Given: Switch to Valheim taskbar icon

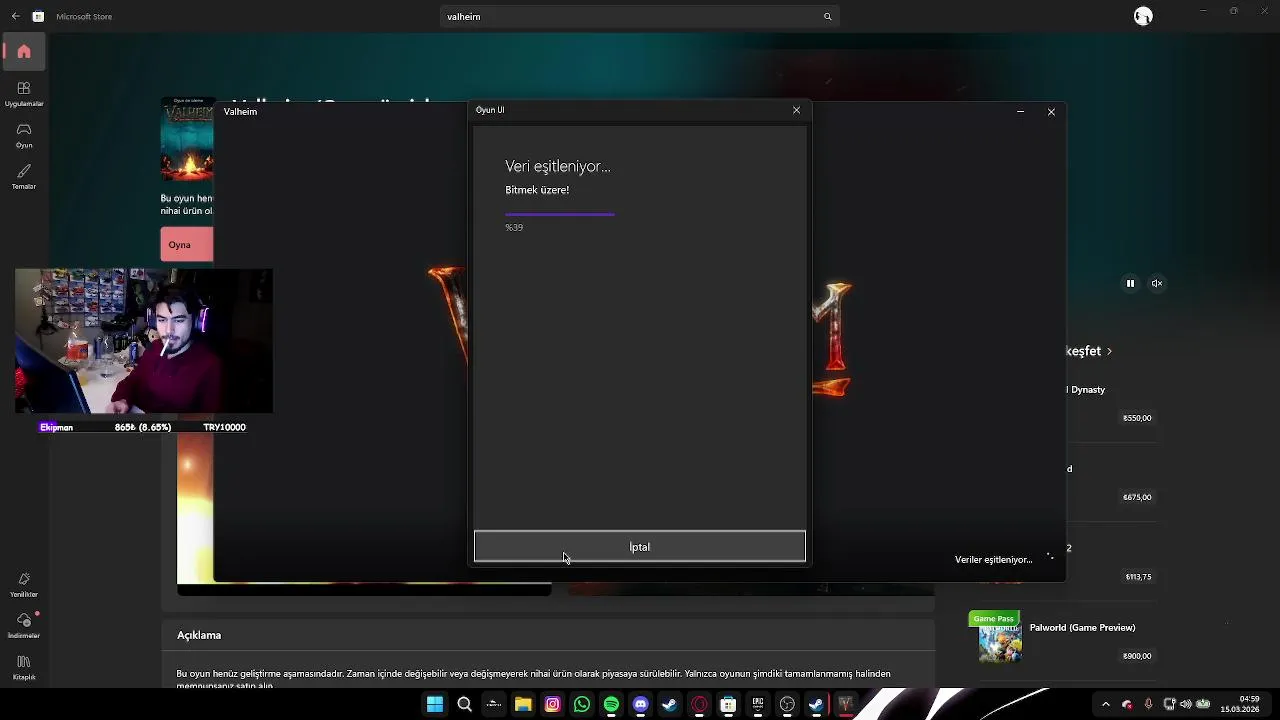Looking at the screenshot, I should tap(846, 705).
